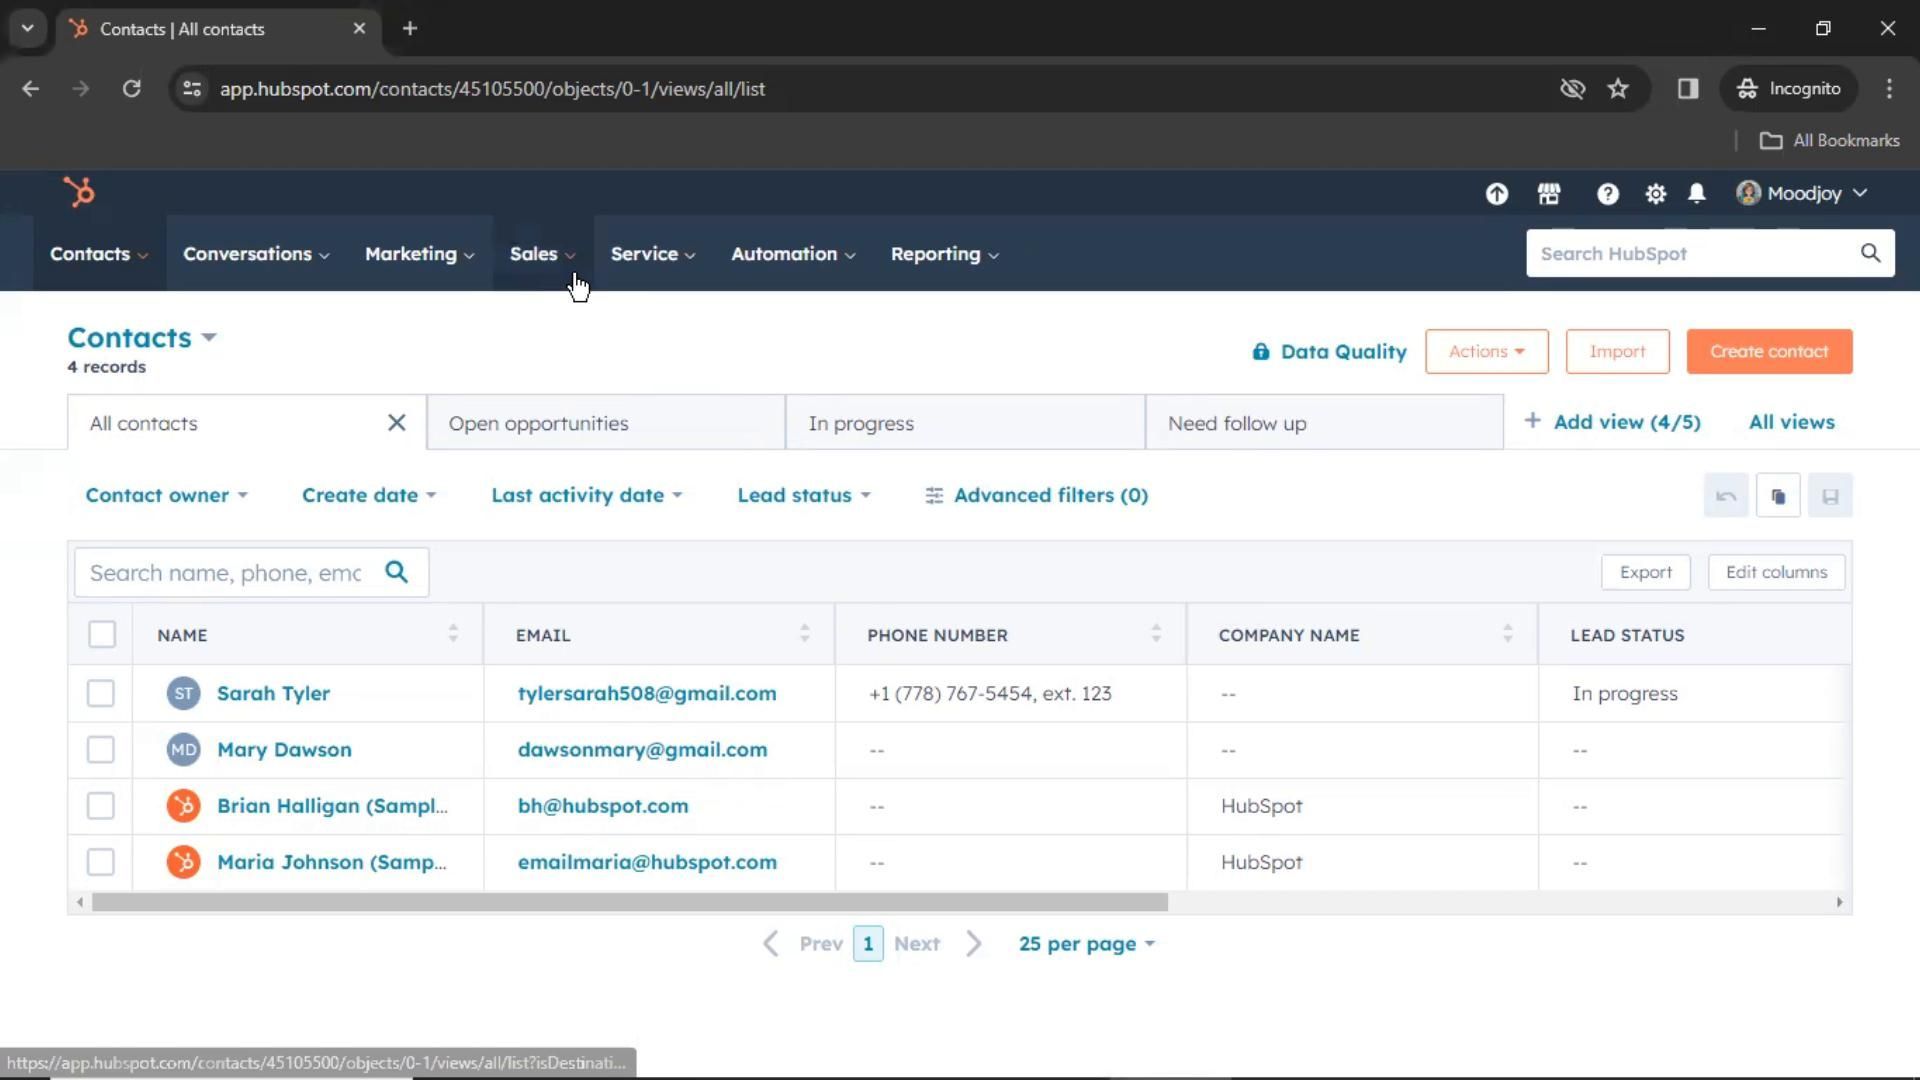Open the tylersarah508@gmail.com email link
Image resolution: width=1920 pixels, height=1080 pixels.
pos(646,693)
